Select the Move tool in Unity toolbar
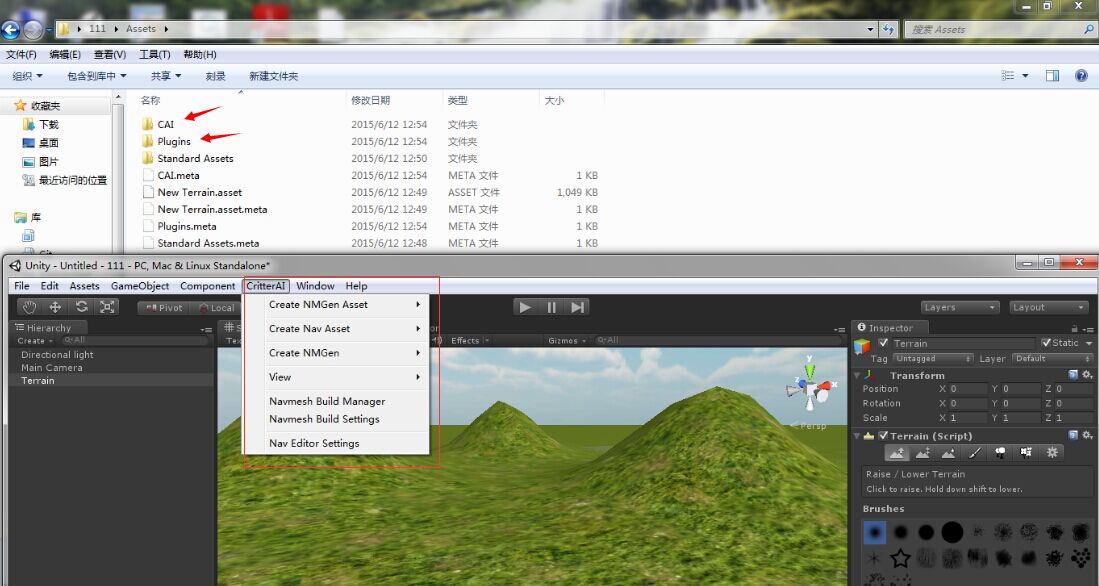The width and height of the screenshot is (1099, 586). click(55, 307)
